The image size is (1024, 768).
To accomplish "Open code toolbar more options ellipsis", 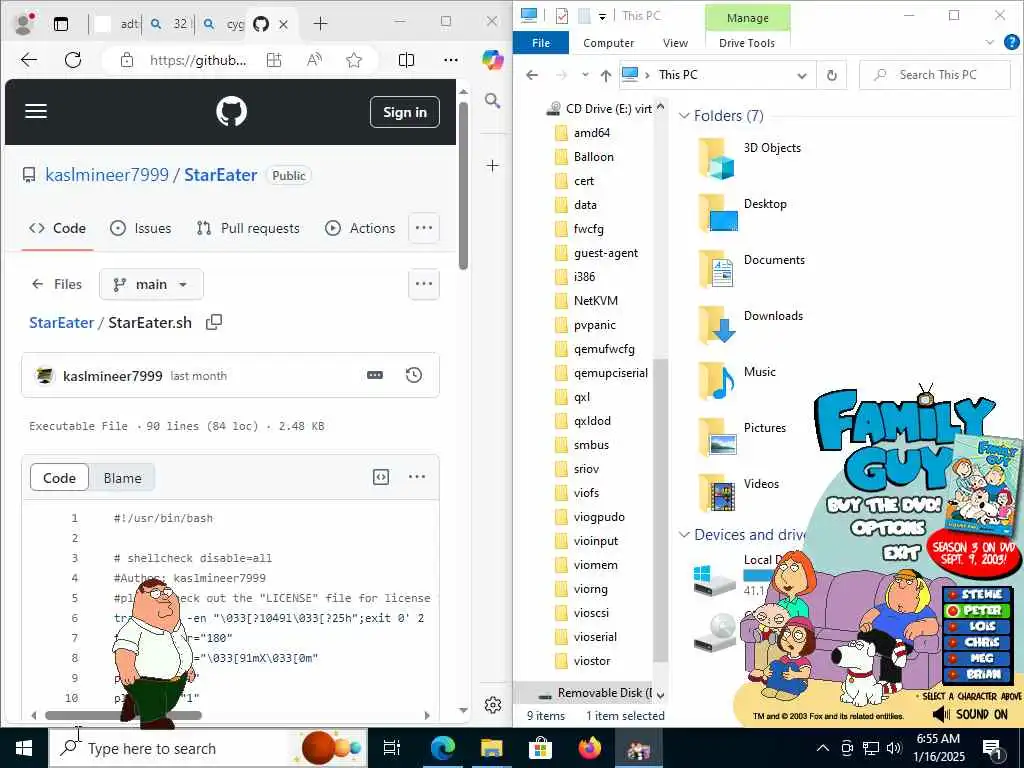I will click(x=417, y=477).
